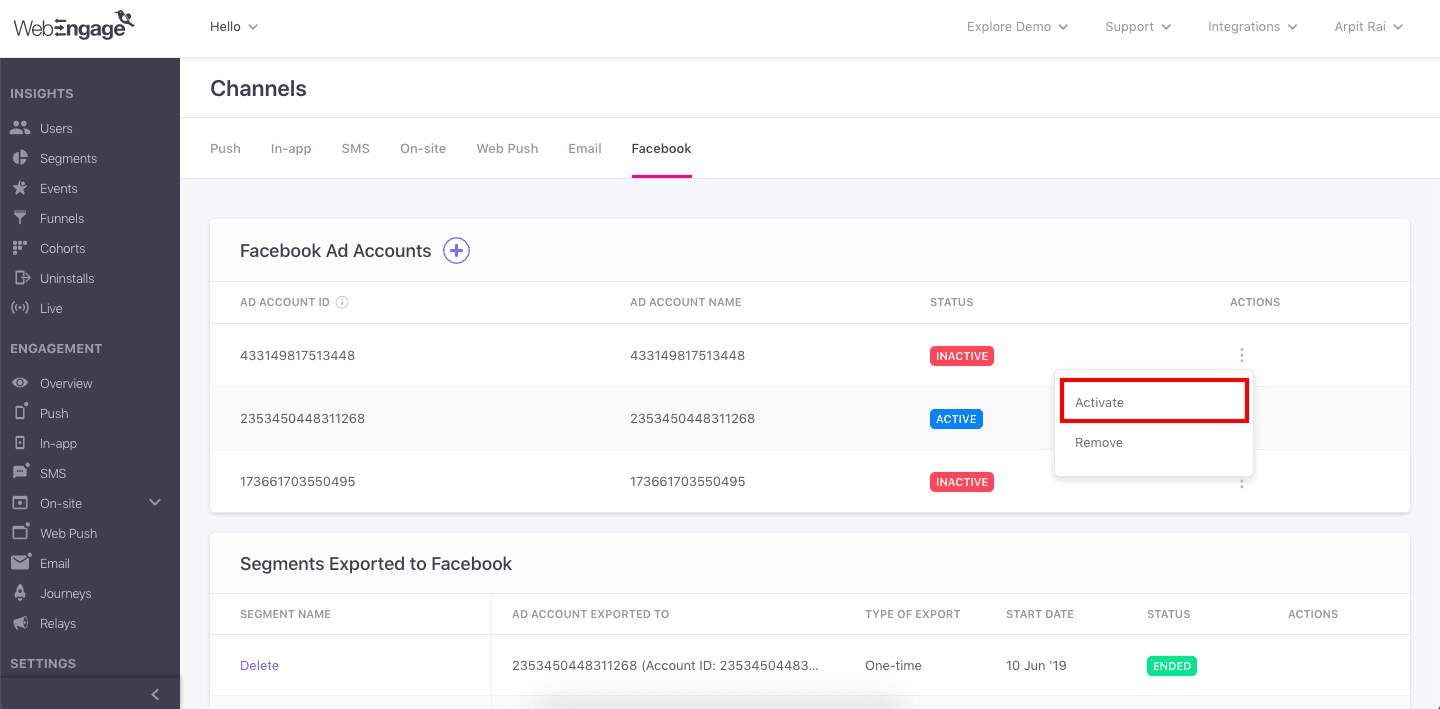Image resolution: width=1440 pixels, height=709 pixels.
Task: Expand the Explore Demo dropdown
Action: [x=1017, y=27]
